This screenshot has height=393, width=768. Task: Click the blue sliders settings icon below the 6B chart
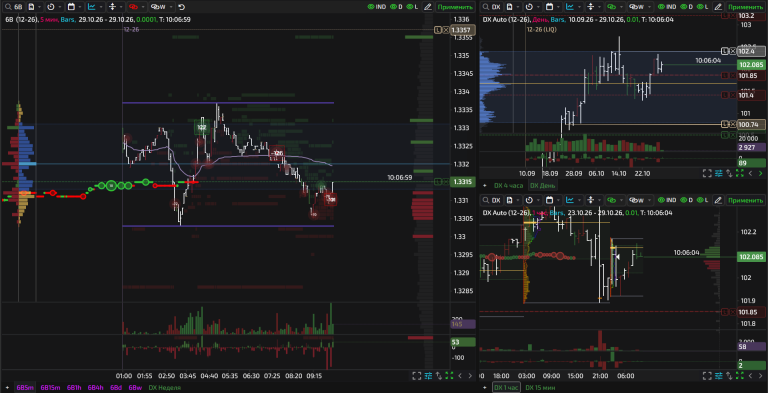click(x=429, y=376)
